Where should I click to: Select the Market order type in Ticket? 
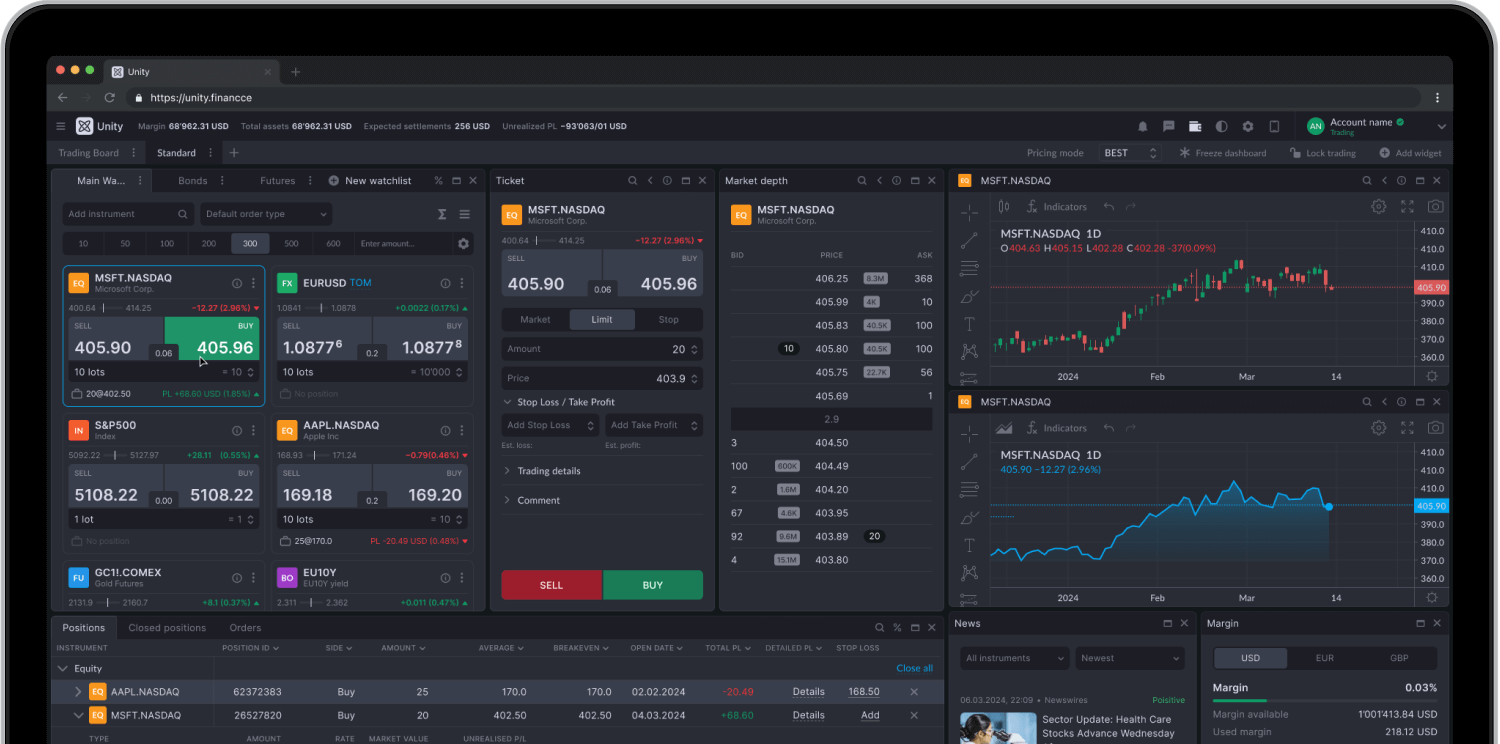535,320
